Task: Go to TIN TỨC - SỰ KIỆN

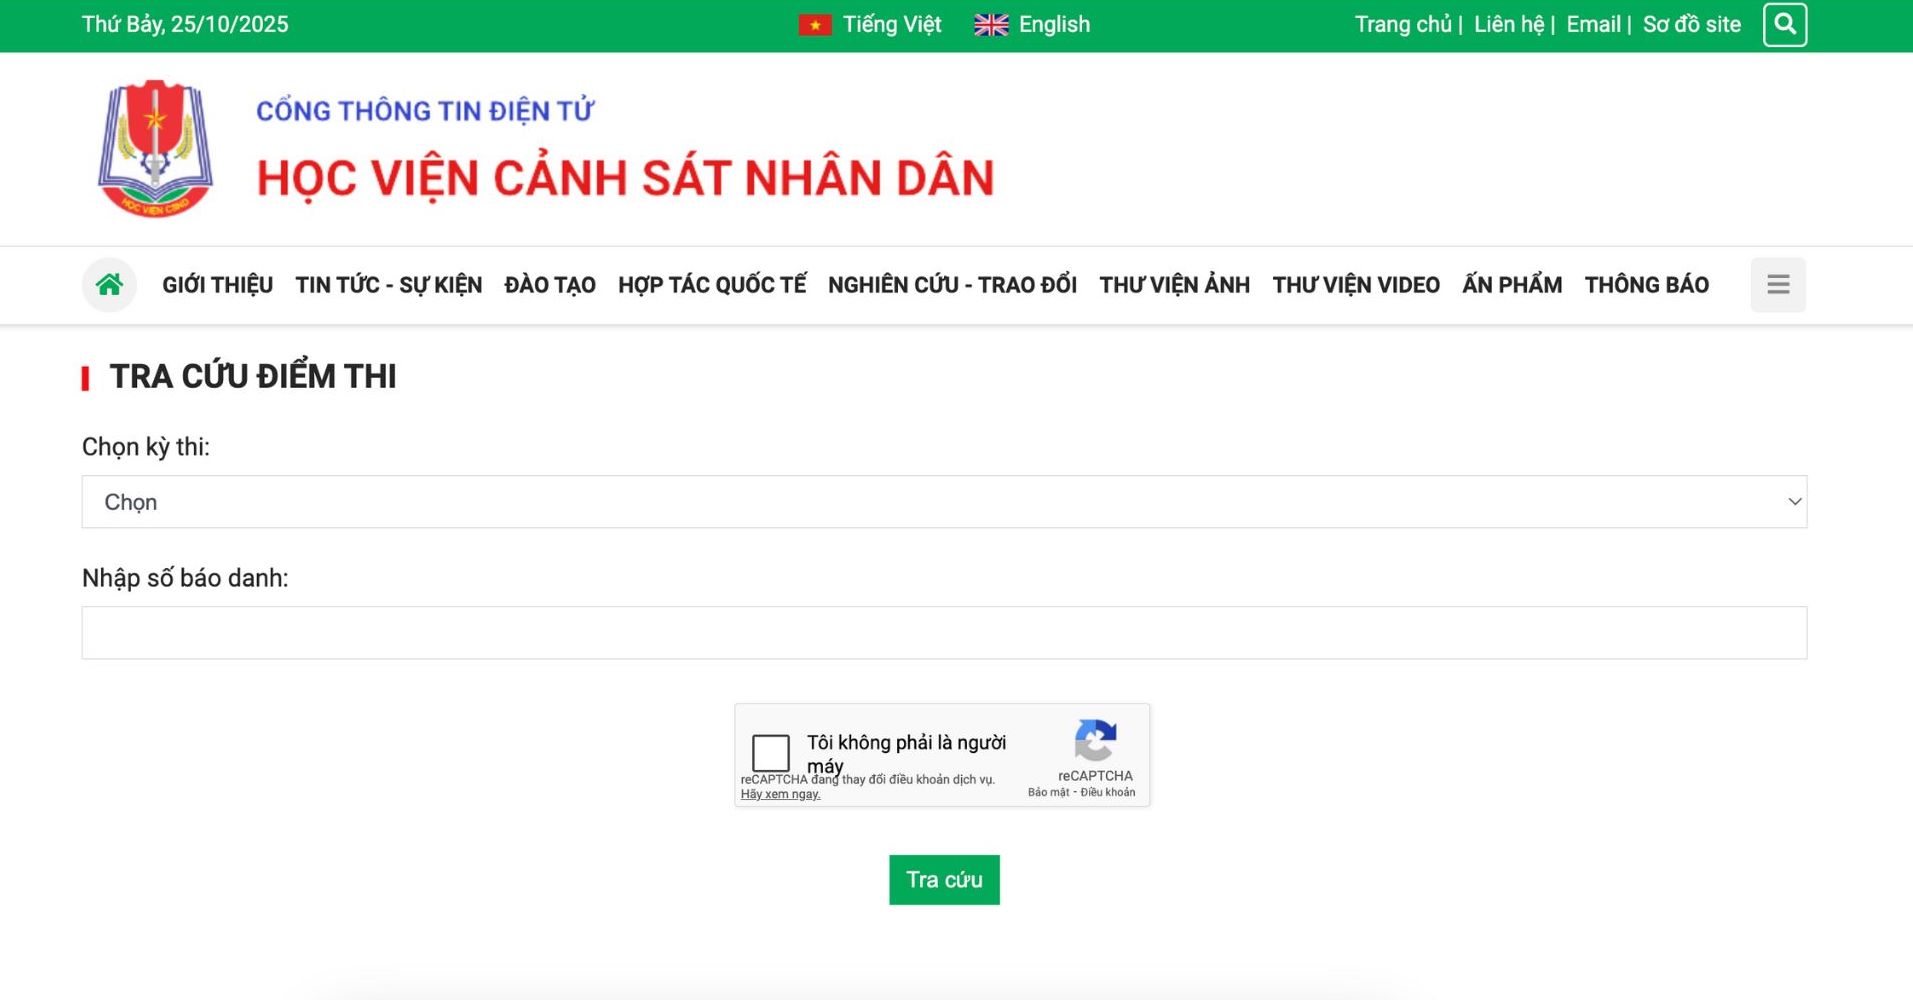Action: tap(388, 285)
